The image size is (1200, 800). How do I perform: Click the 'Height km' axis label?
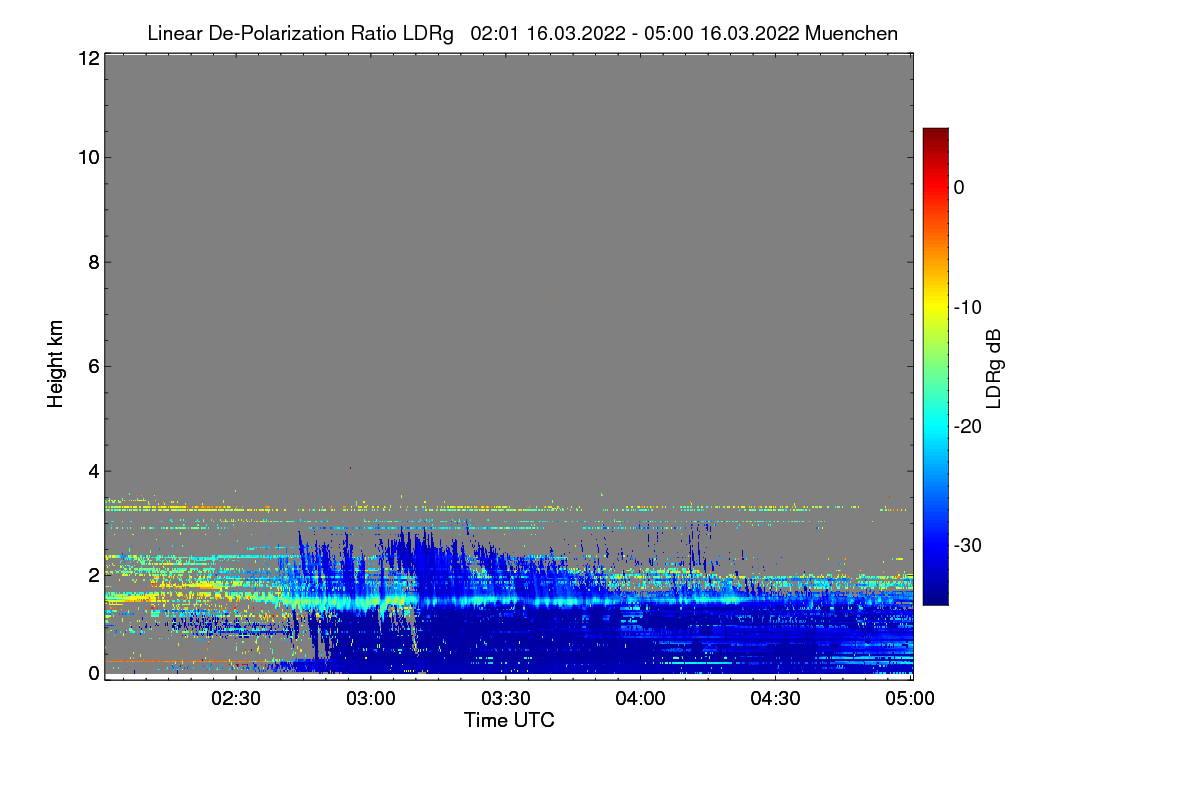coord(56,365)
